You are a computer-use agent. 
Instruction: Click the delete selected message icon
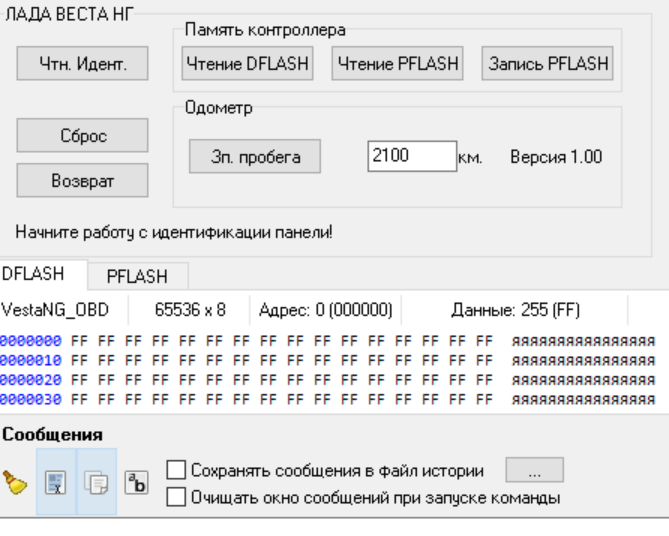click(56, 482)
